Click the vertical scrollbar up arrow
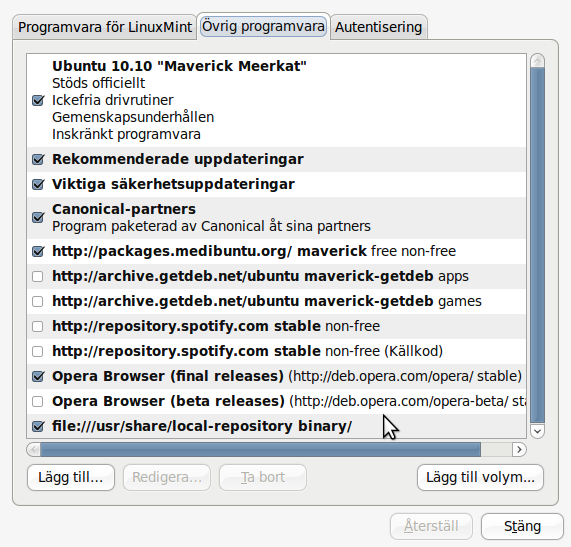 click(x=537, y=60)
